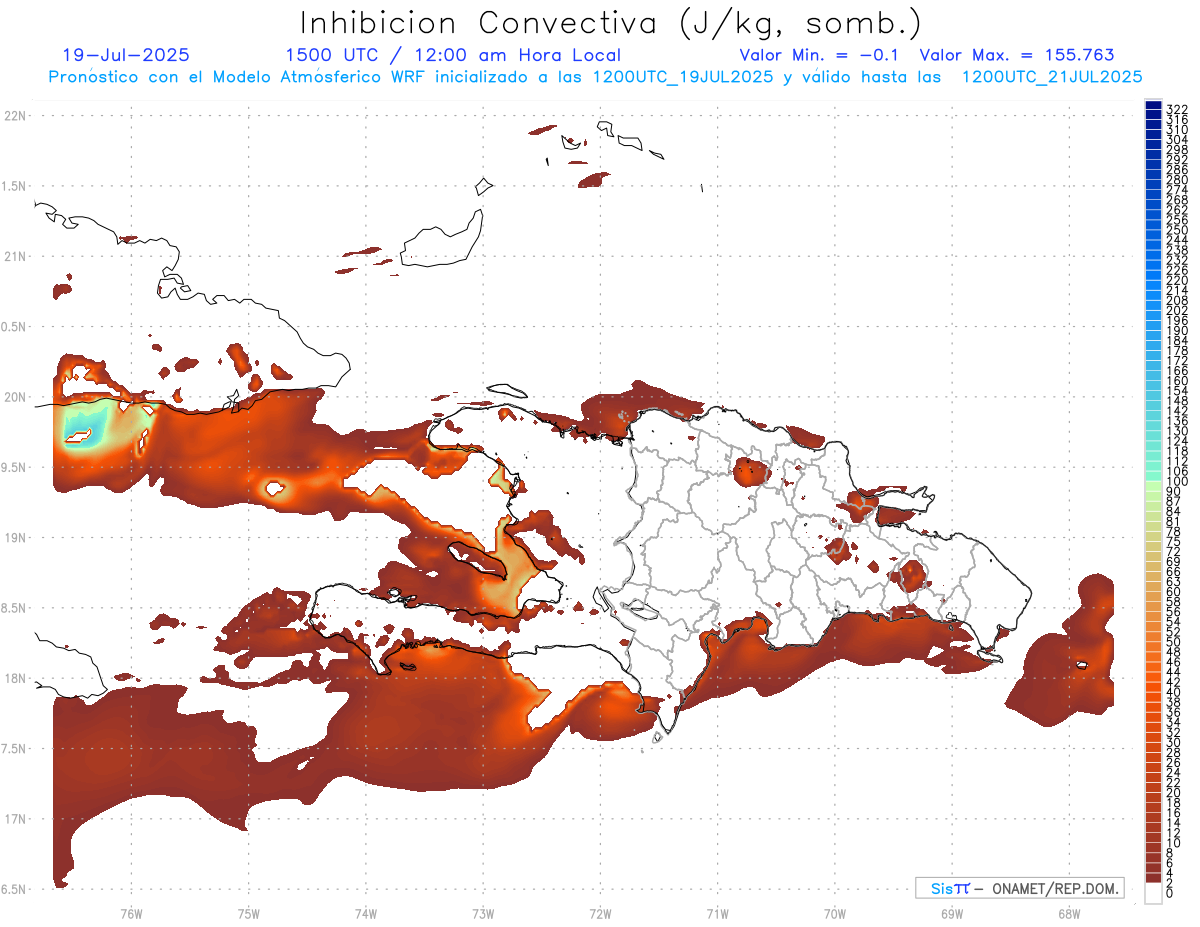Click the 70W longitude label
The image size is (1200, 927).
(835, 913)
